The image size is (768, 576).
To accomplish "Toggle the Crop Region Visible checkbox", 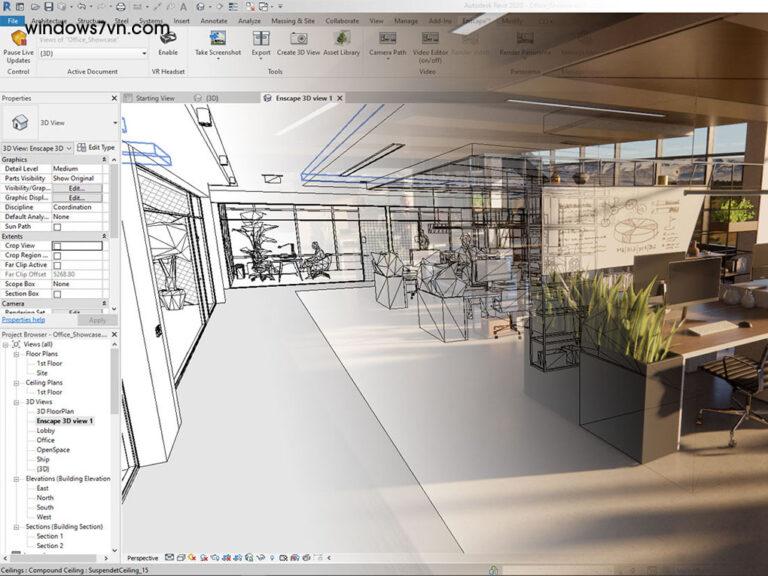I will [57, 256].
